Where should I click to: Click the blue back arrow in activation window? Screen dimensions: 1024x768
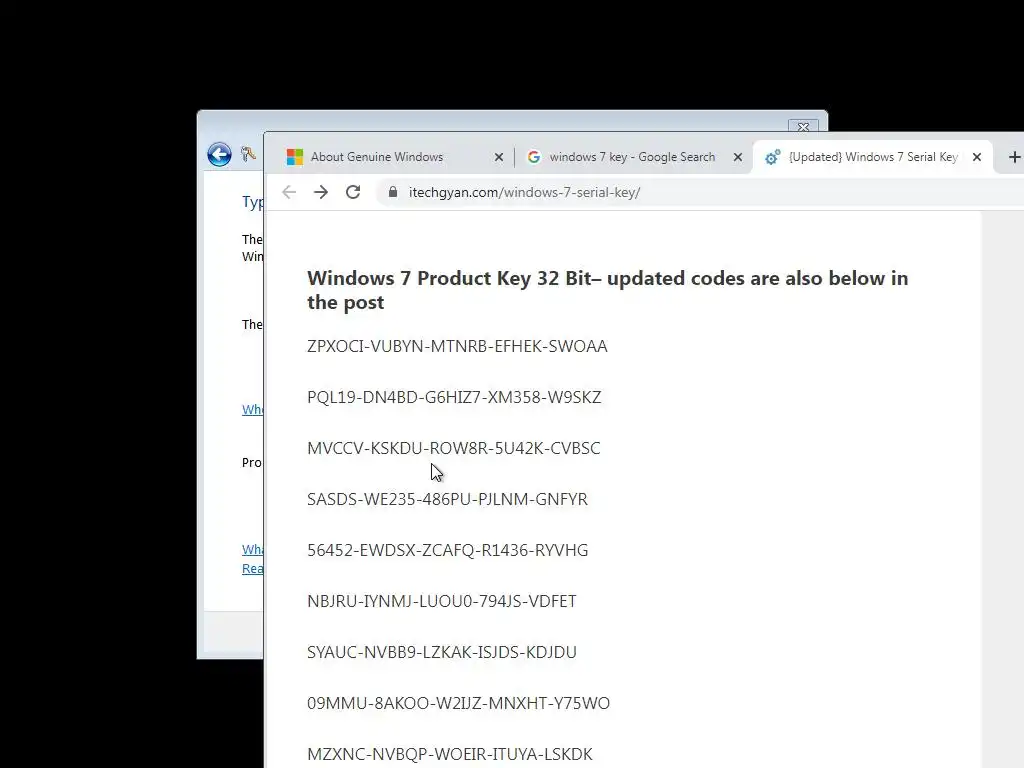219,154
